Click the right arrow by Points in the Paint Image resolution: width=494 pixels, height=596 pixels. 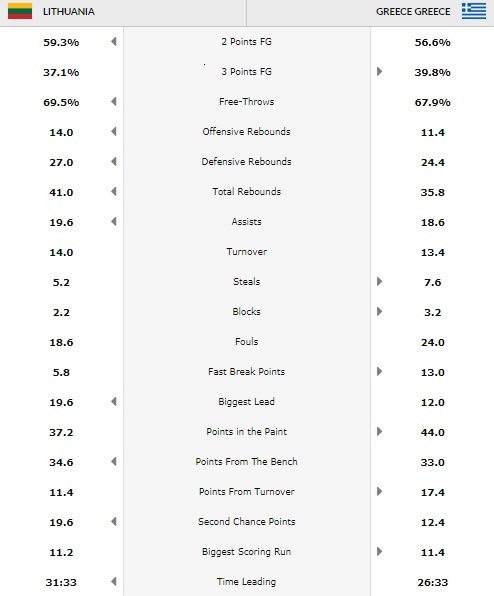tap(379, 431)
